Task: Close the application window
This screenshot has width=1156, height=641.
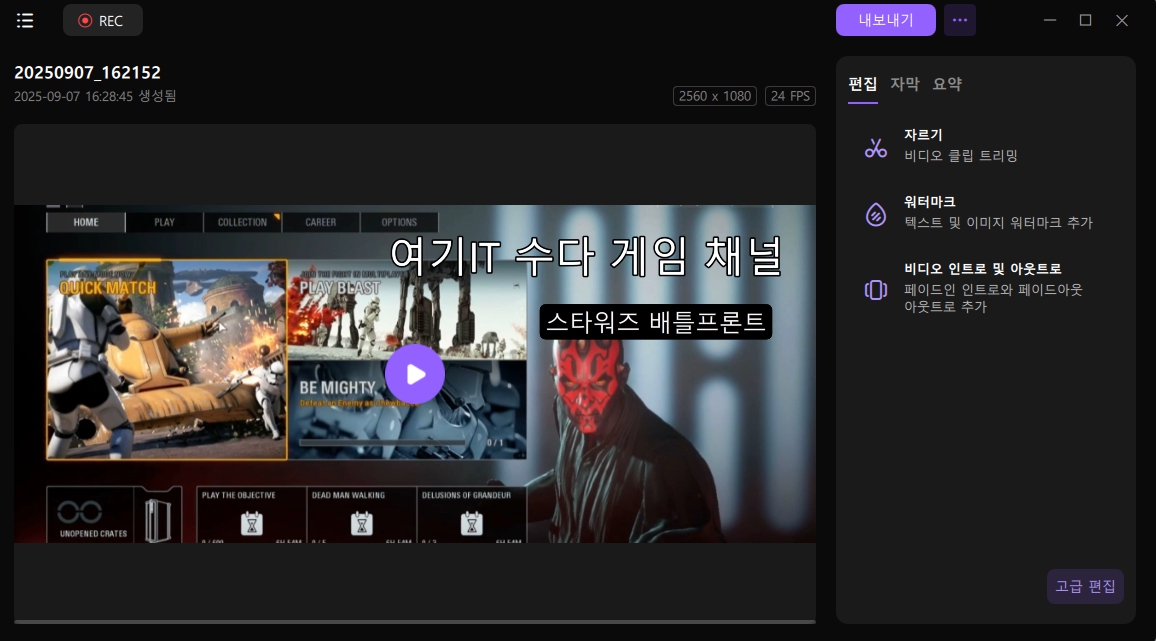Action: 1121,21
